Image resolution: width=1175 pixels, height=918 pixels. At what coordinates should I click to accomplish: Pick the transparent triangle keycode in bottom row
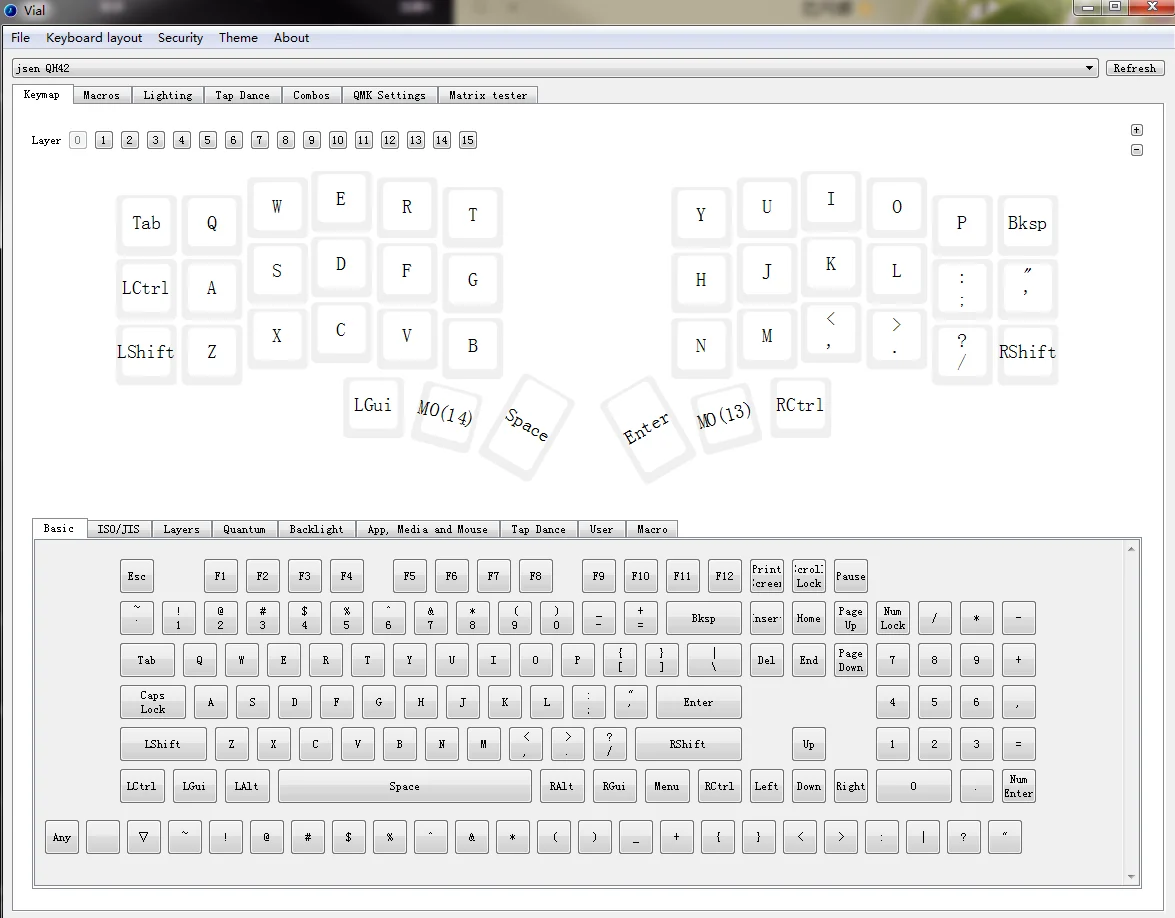coord(144,837)
